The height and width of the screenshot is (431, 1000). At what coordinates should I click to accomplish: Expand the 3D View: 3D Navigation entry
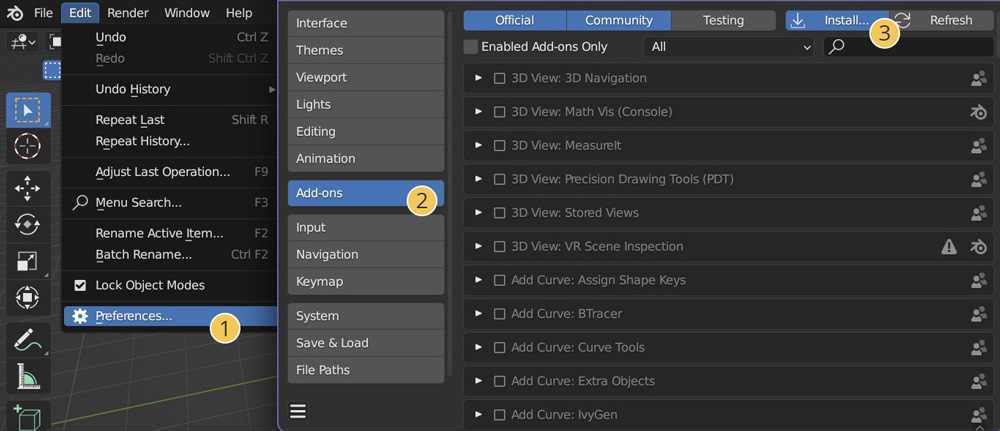click(479, 78)
